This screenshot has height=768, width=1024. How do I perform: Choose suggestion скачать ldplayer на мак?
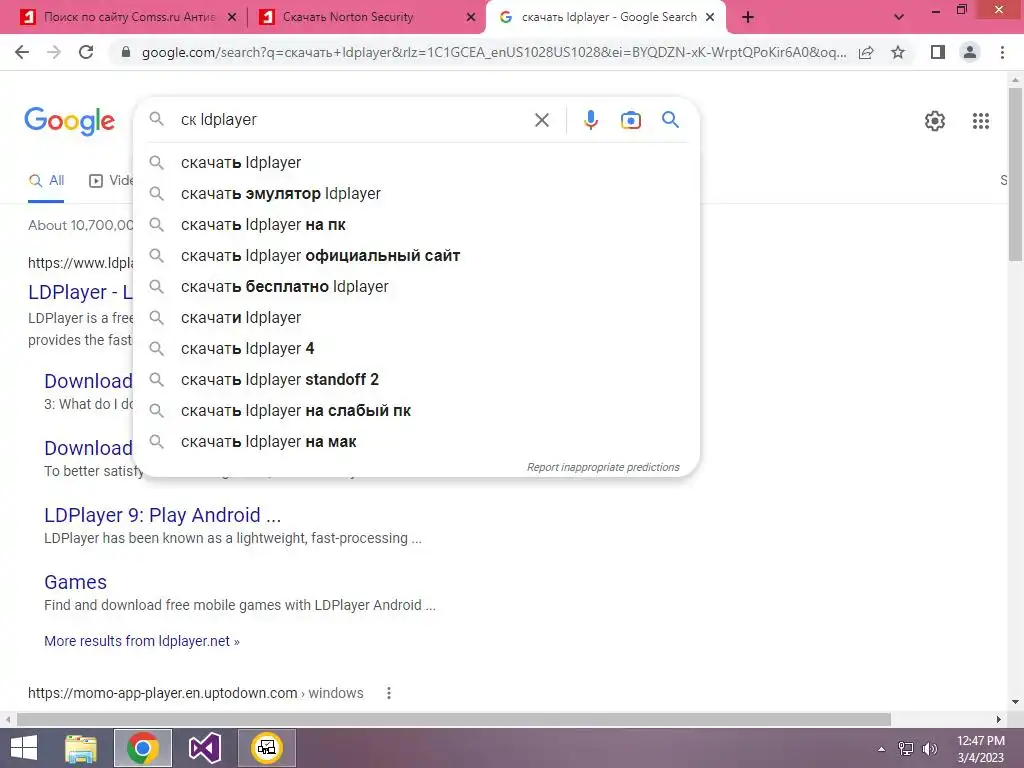click(417, 441)
